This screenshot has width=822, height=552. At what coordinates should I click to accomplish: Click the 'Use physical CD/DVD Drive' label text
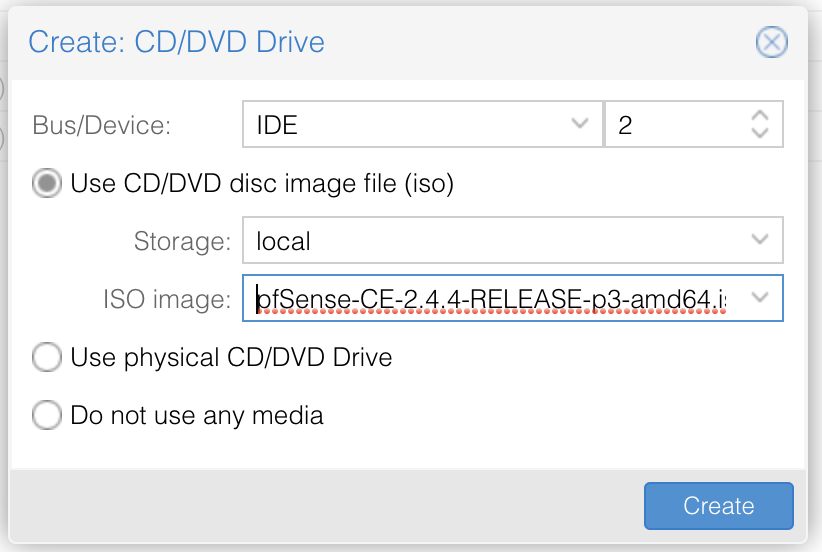[x=231, y=357]
